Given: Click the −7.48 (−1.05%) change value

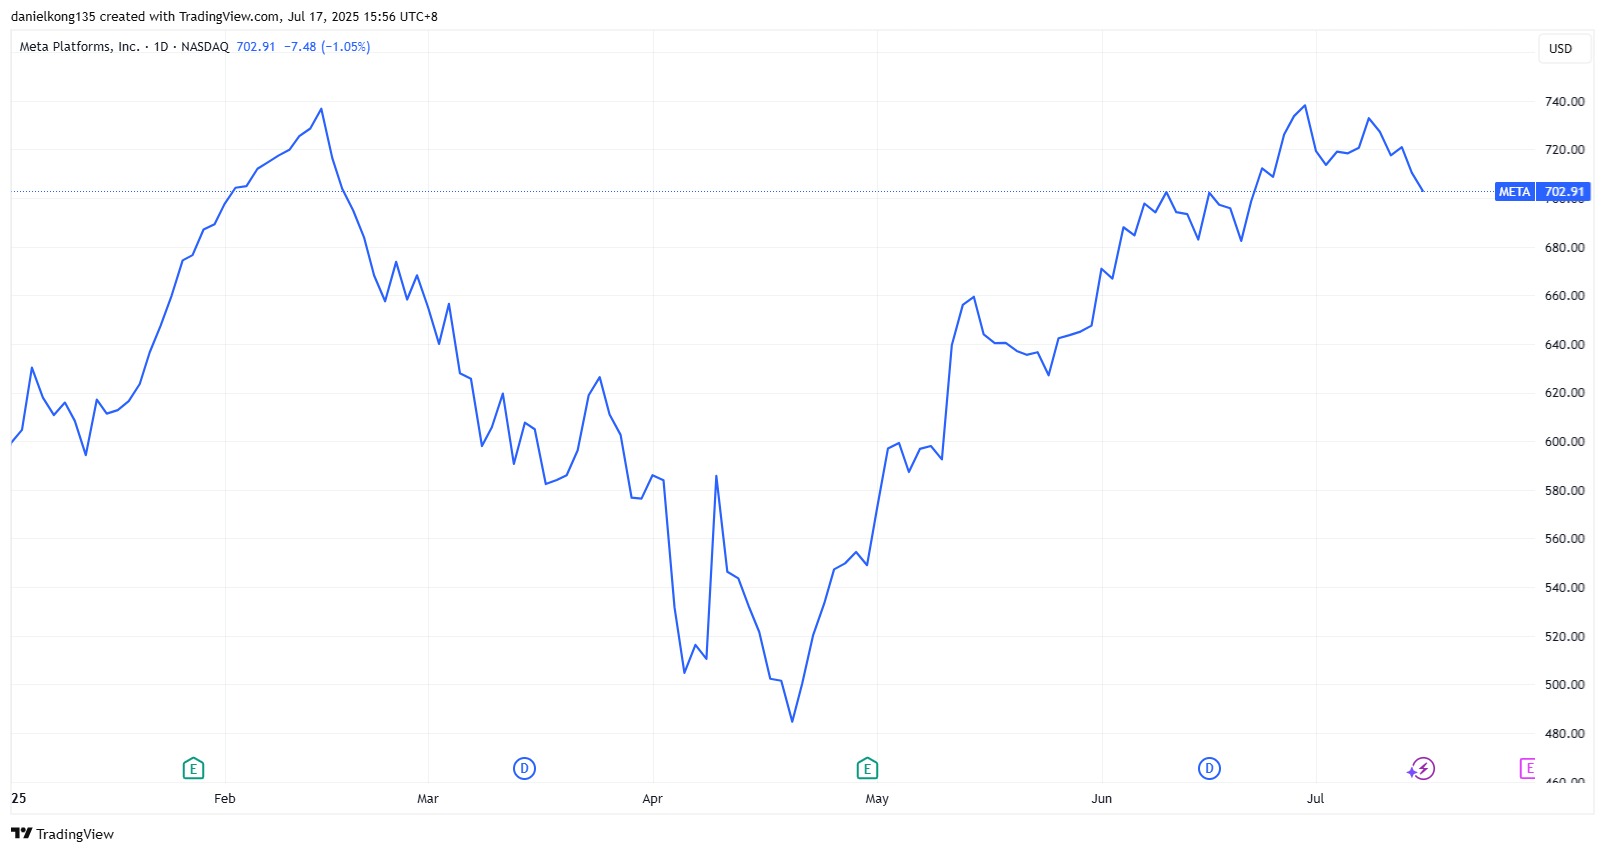Looking at the screenshot, I should coord(327,47).
